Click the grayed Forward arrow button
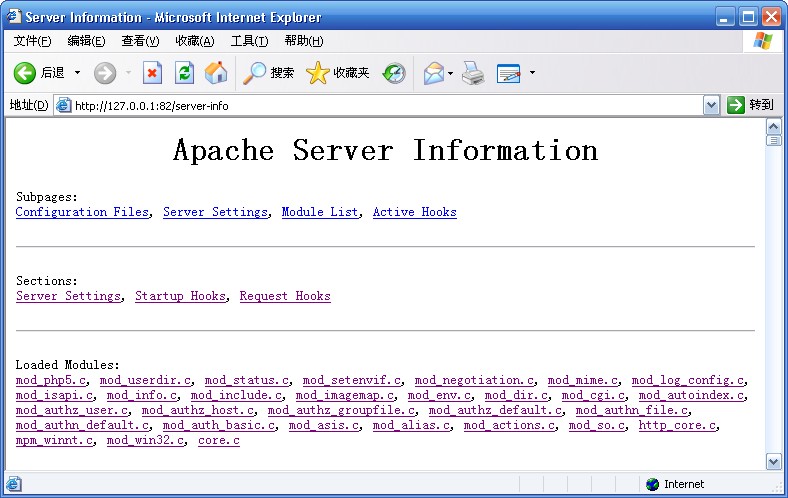This screenshot has width=788, height=498. [105, 73]
